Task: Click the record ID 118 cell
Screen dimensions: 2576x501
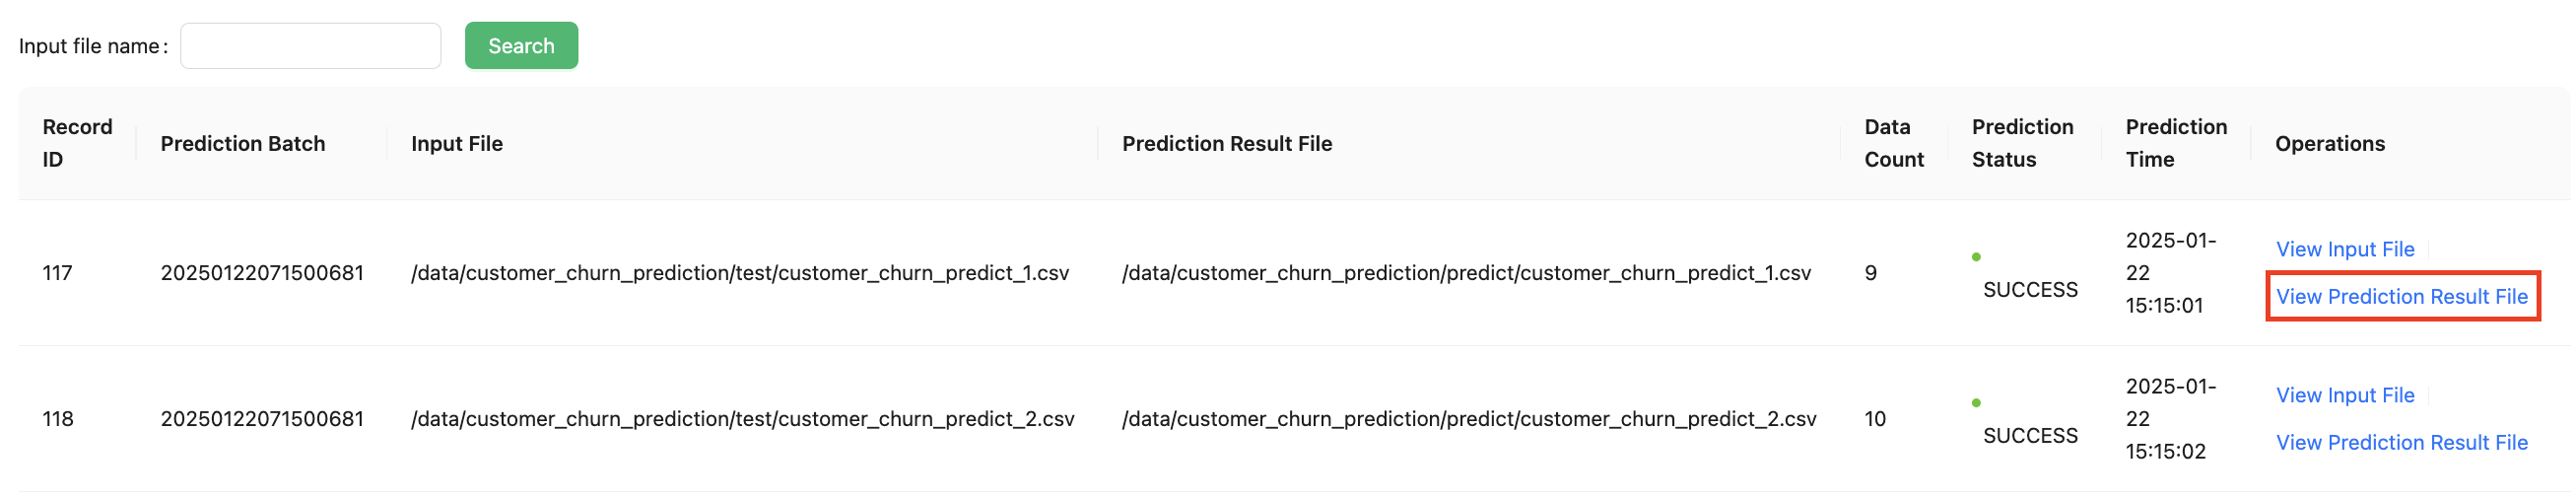Action: click(x=58, y=419)
